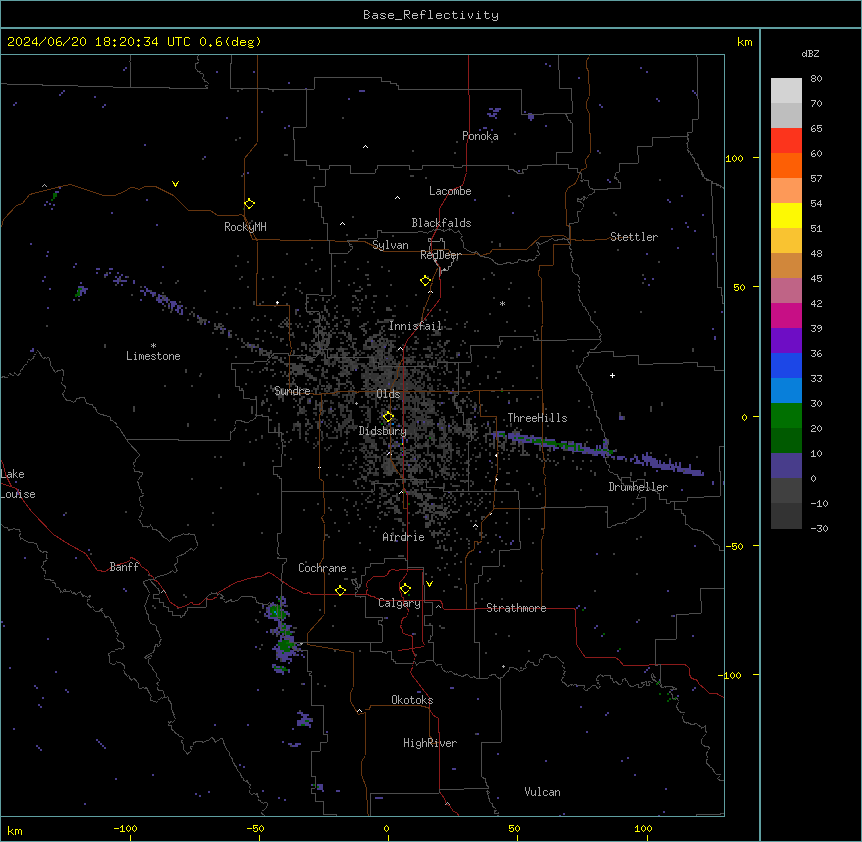Click the asterisk marker above Limestone label

click(153, 346)
